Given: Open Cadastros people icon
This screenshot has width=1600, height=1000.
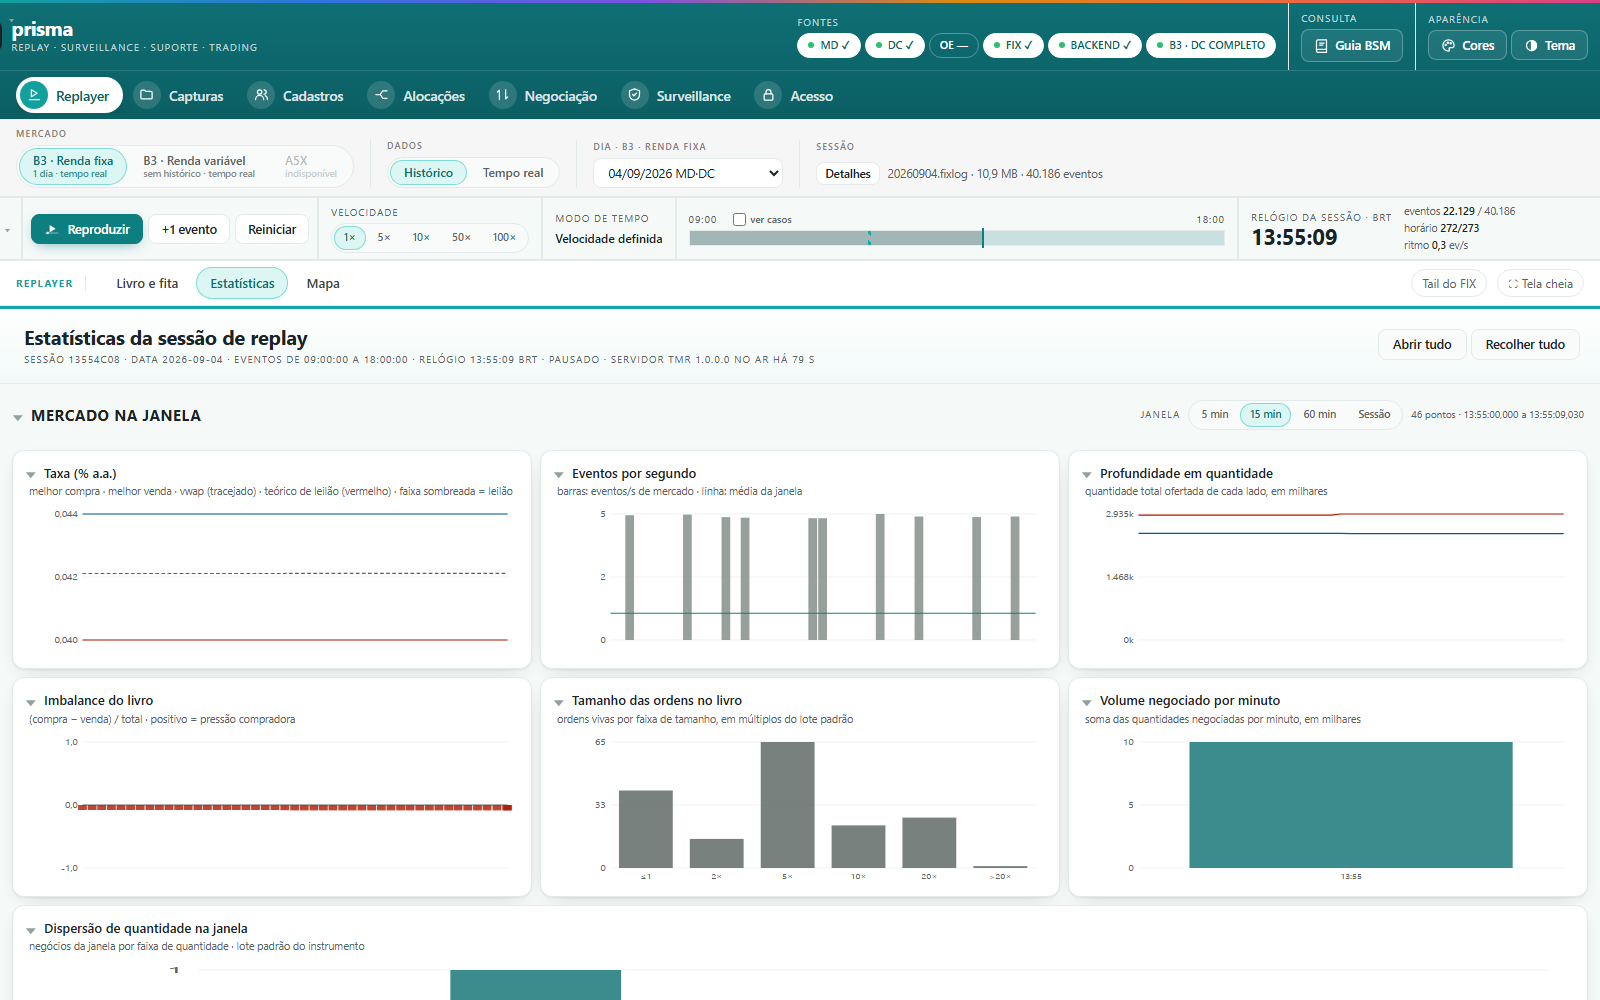Looking at the screenshot, I should (261, 95).
